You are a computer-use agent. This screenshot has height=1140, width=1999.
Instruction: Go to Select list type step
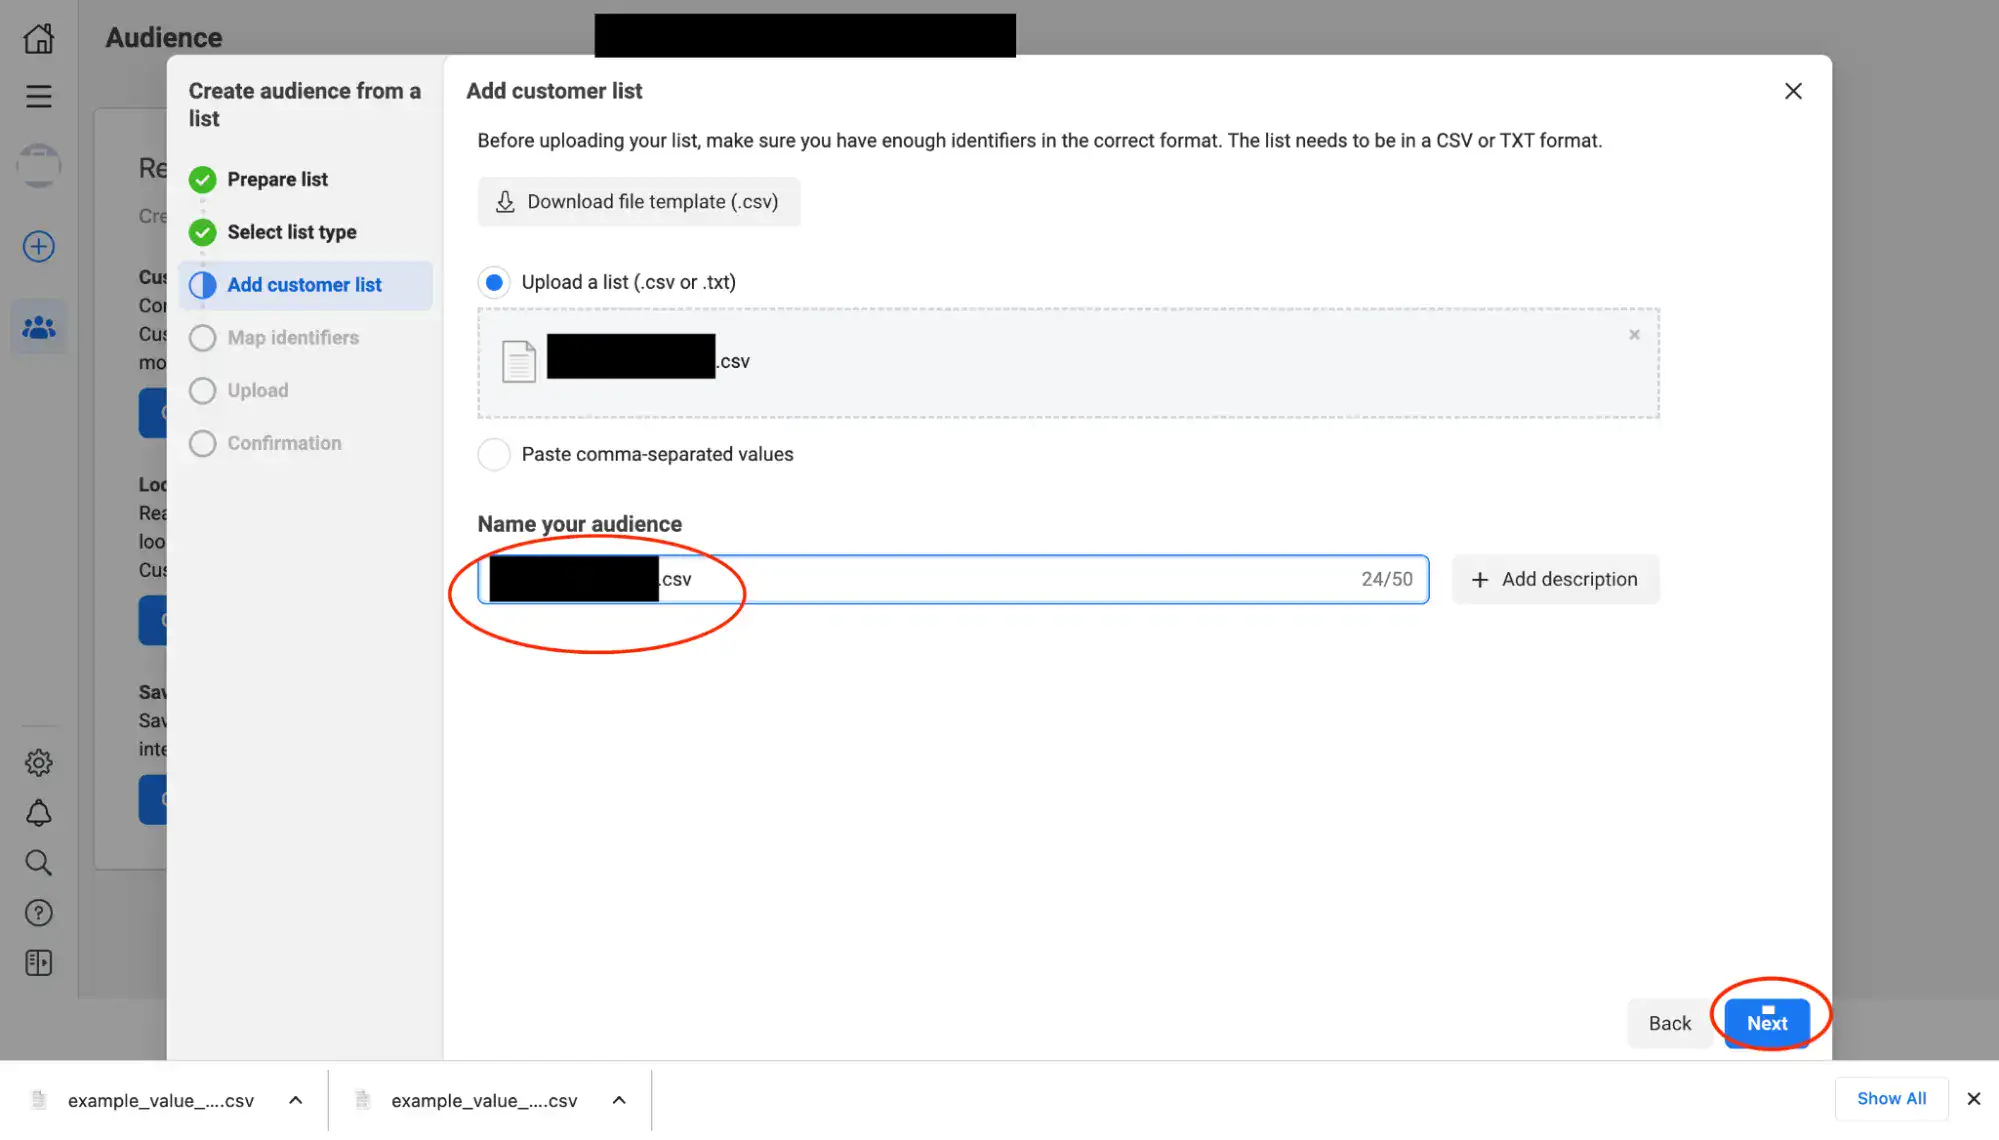tap(291, 232)
